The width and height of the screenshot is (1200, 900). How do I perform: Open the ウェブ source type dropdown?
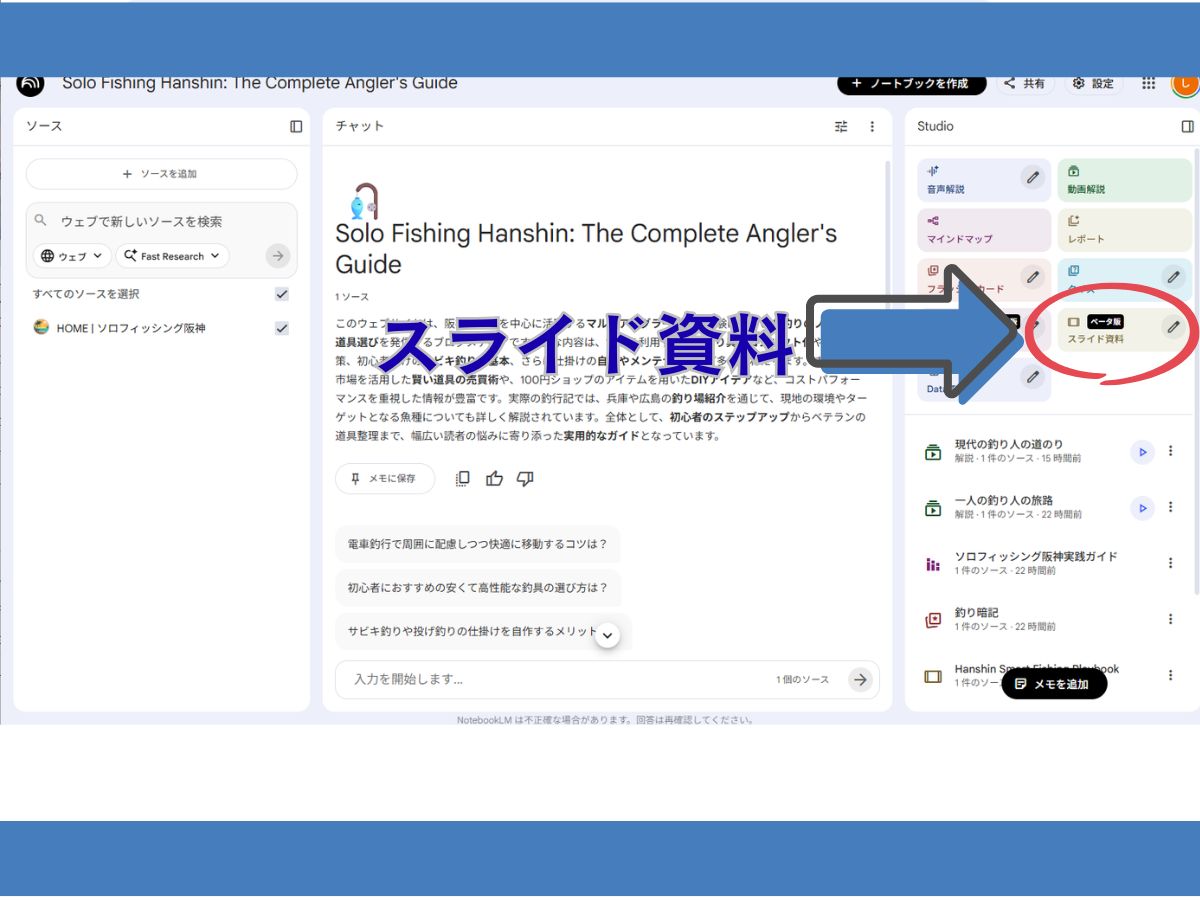[x=69, y=256]
